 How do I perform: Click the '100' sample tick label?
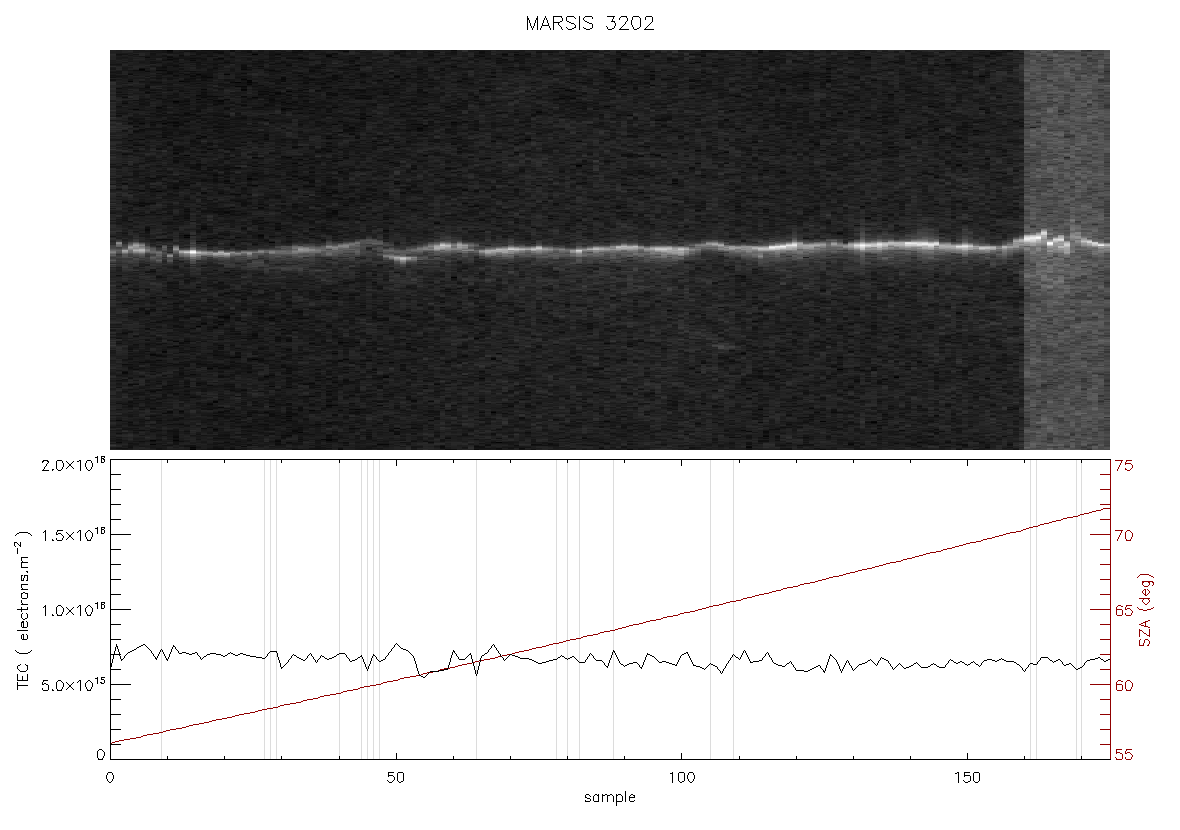tap(681, 778)
